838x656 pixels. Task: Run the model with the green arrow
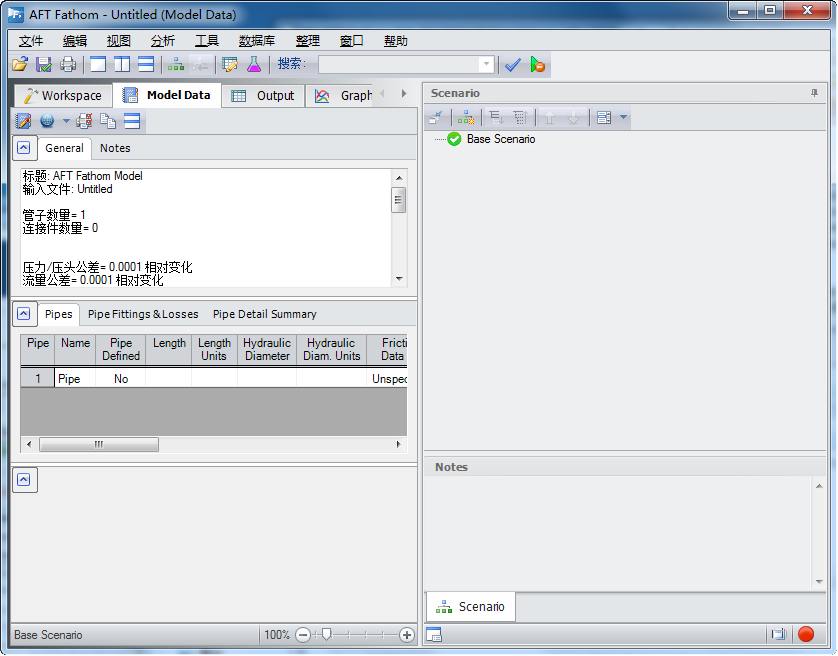pos(537,65)
